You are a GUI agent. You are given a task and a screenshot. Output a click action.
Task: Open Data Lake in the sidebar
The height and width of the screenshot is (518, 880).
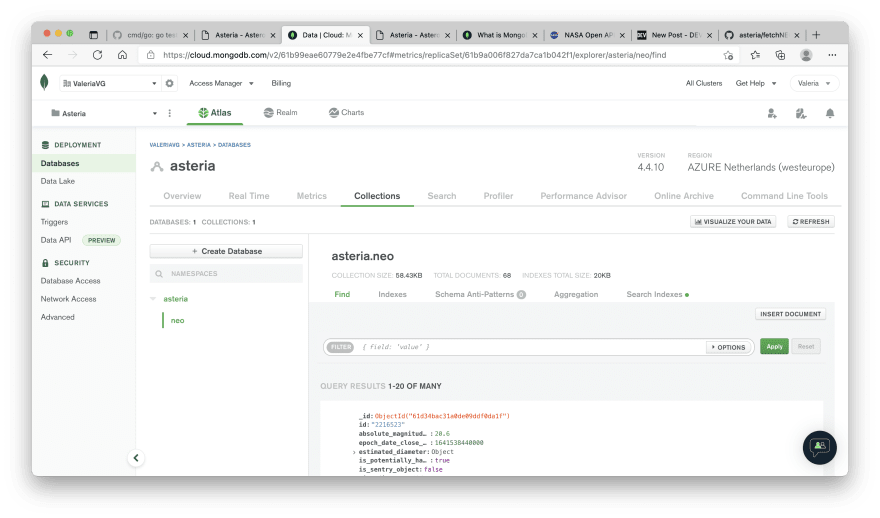(x=58, y=181)
